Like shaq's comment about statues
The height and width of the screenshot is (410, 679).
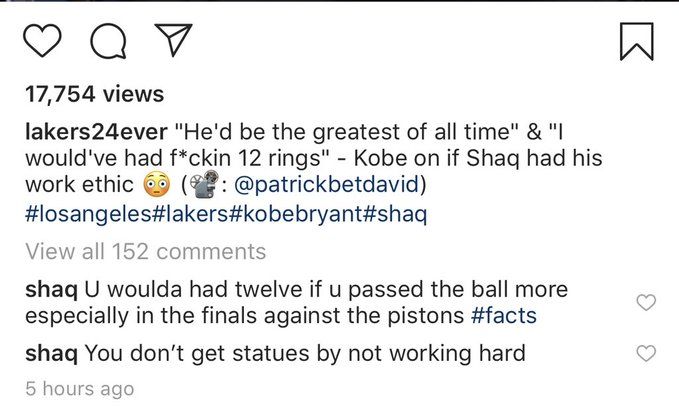tap(646, 353)
